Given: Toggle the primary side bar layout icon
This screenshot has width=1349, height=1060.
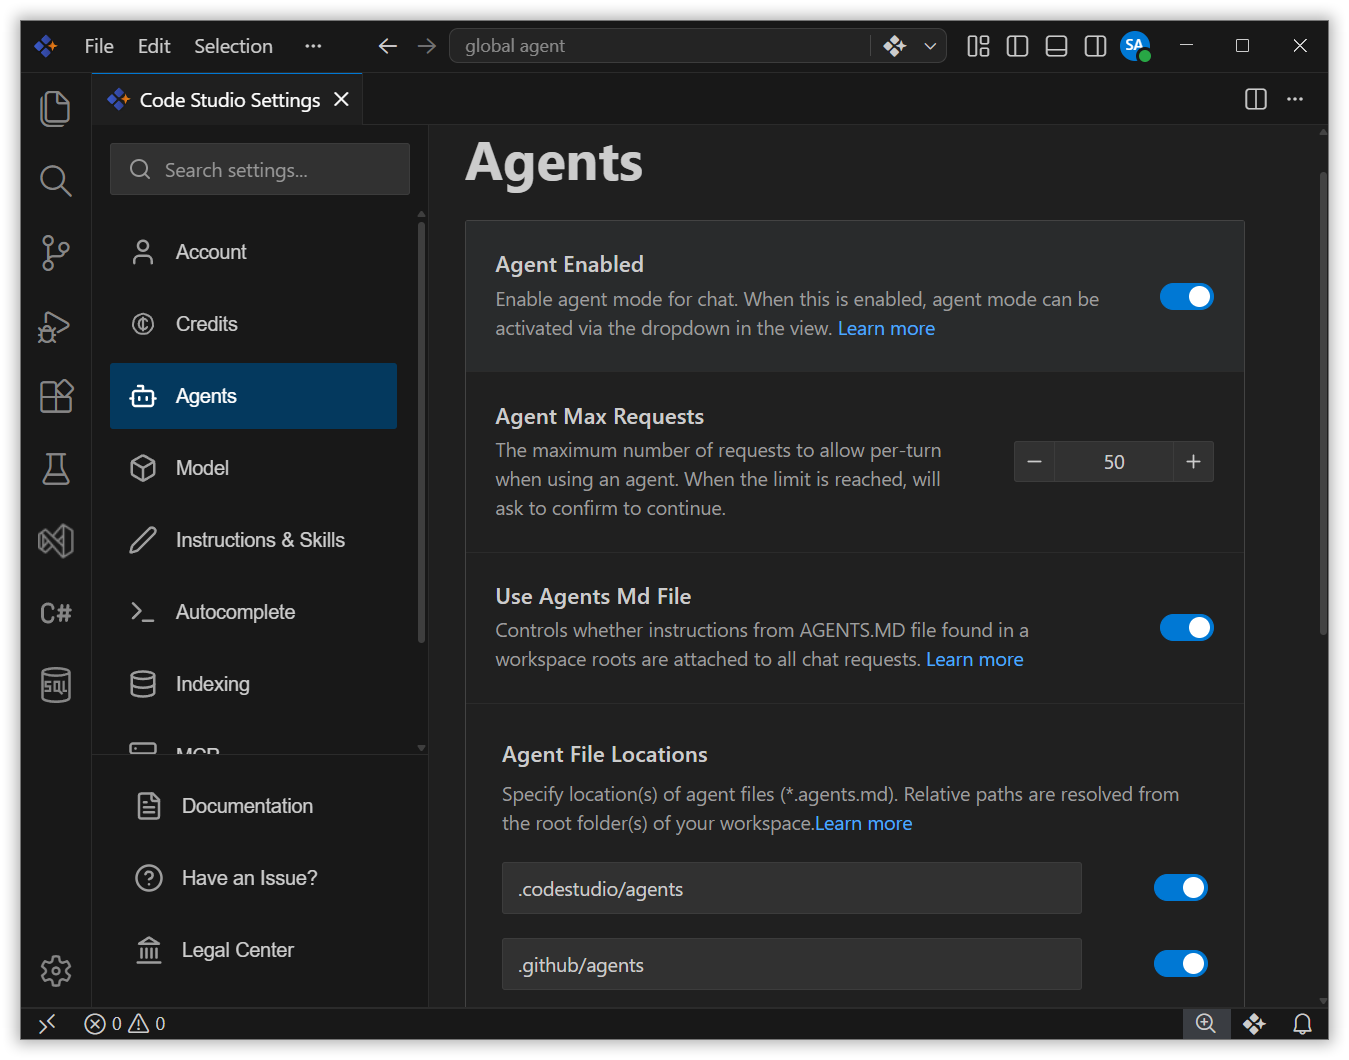Looking at the screenshot, I should pos(1017,46).
